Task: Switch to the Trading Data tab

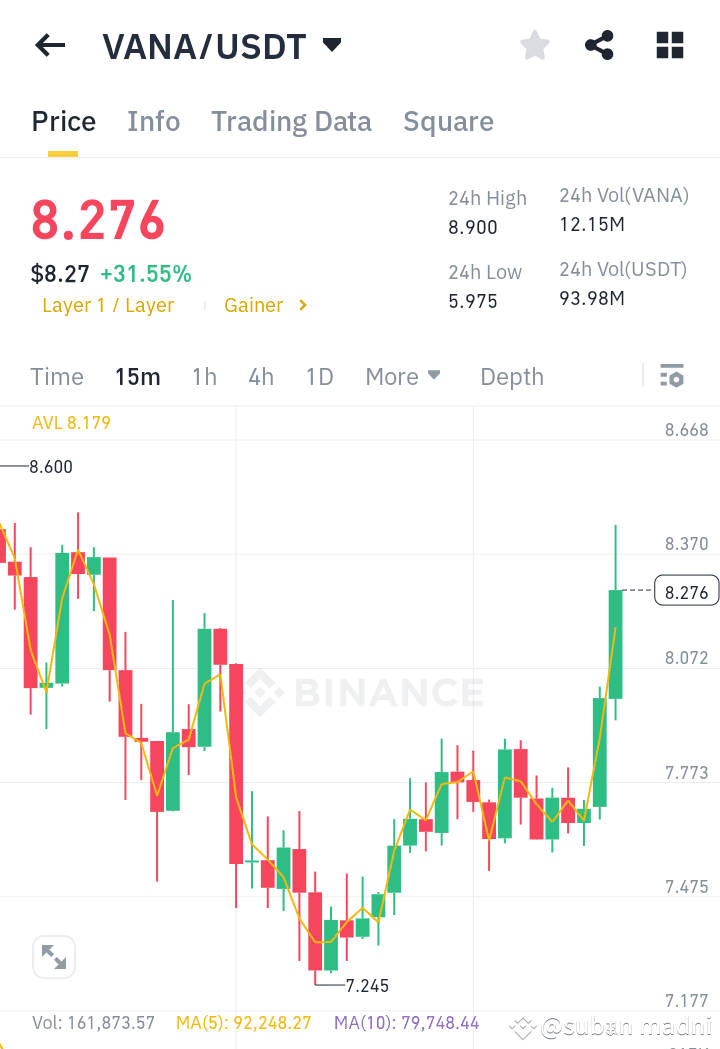Action: click(291, 121)
